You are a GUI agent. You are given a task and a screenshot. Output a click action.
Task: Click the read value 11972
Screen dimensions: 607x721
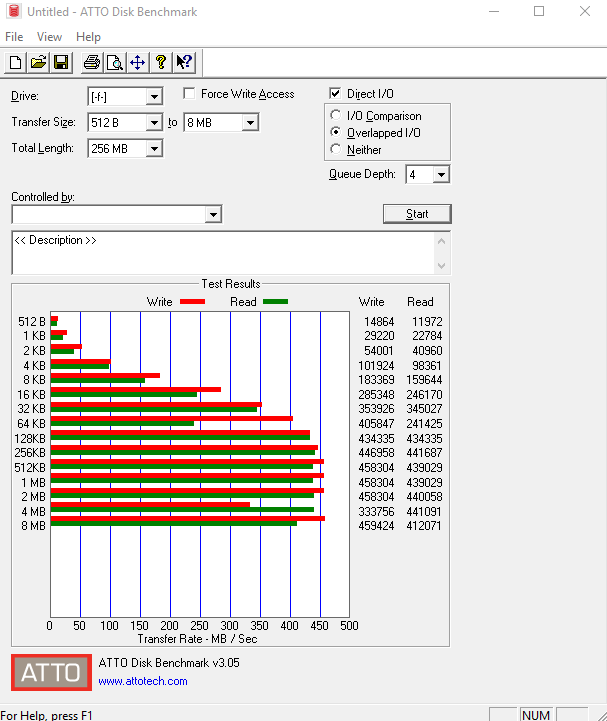pyautogui.click(x=427, y=321)
